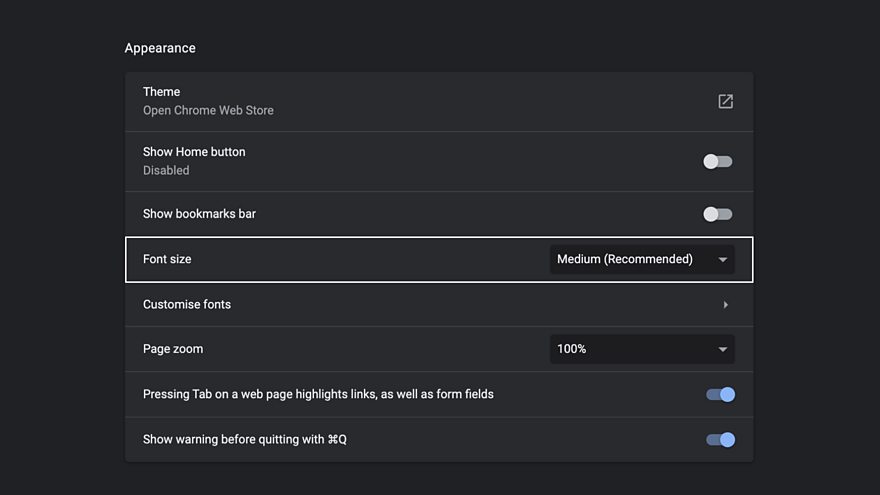
Task: Click the Page zoom dropdown arrow
Action: pos(723,350)
